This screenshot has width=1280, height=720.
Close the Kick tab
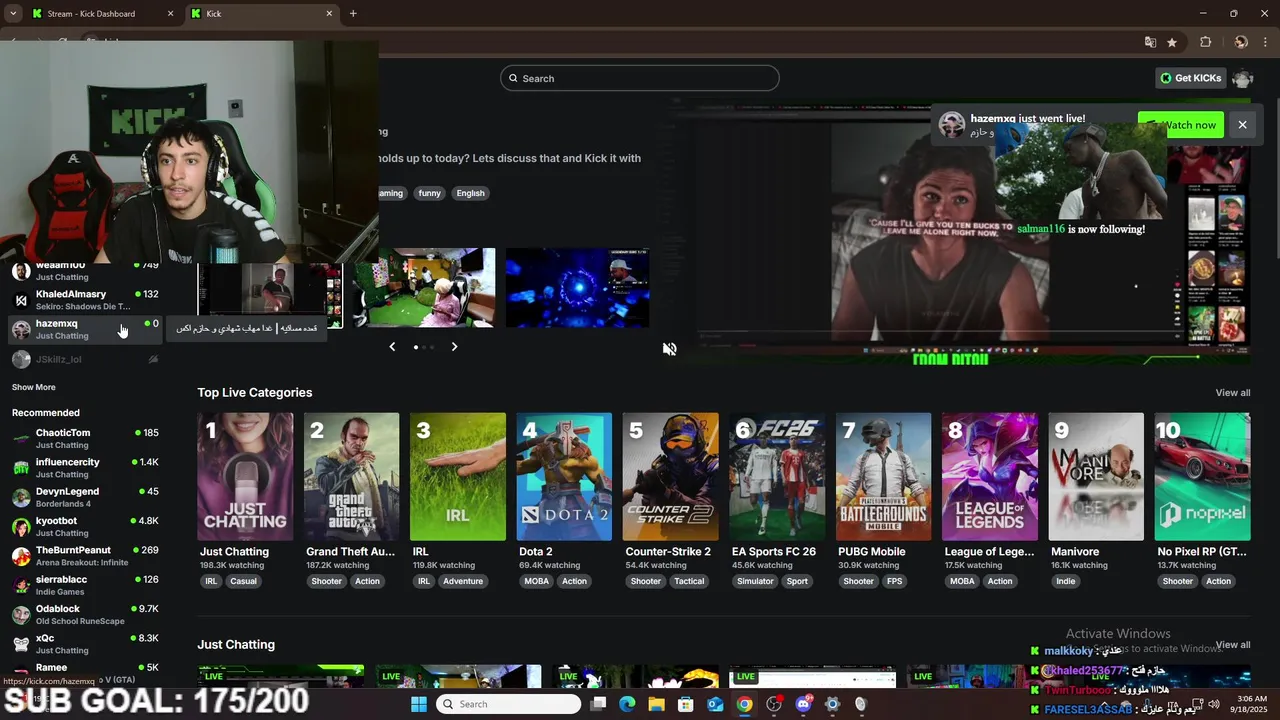[x=330, y=14]
